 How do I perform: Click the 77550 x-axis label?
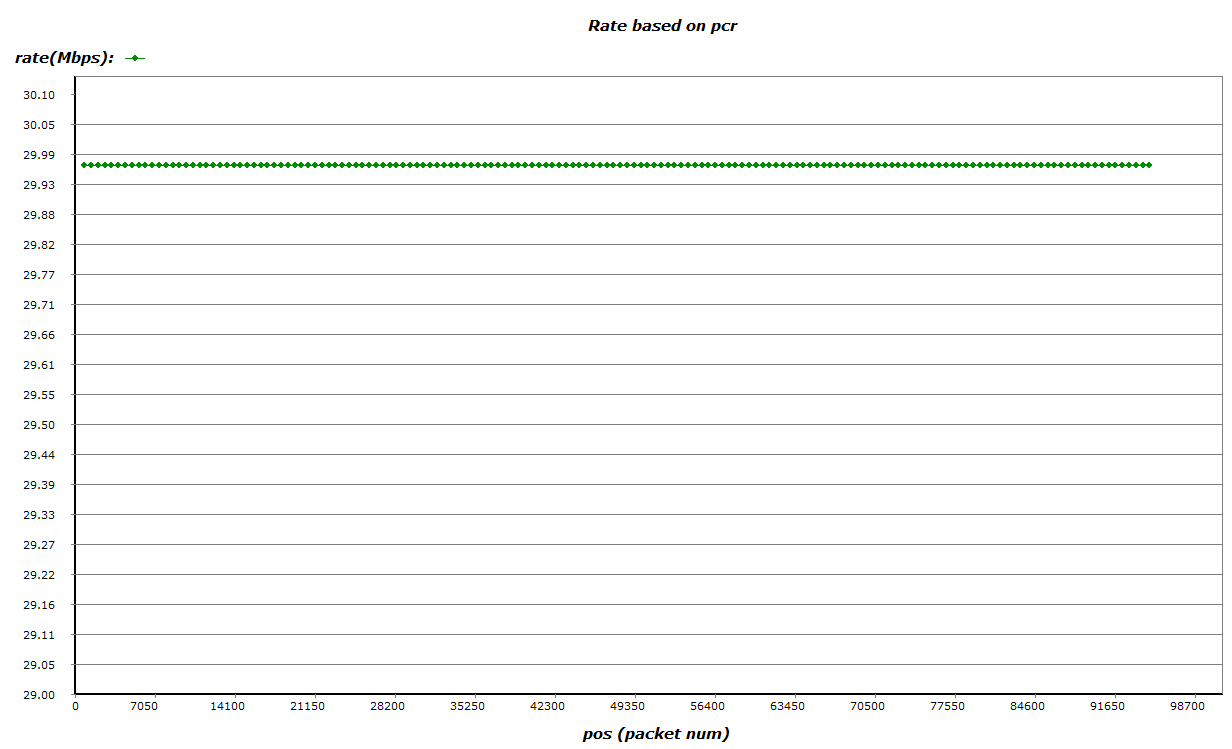(x=948, y=707)
